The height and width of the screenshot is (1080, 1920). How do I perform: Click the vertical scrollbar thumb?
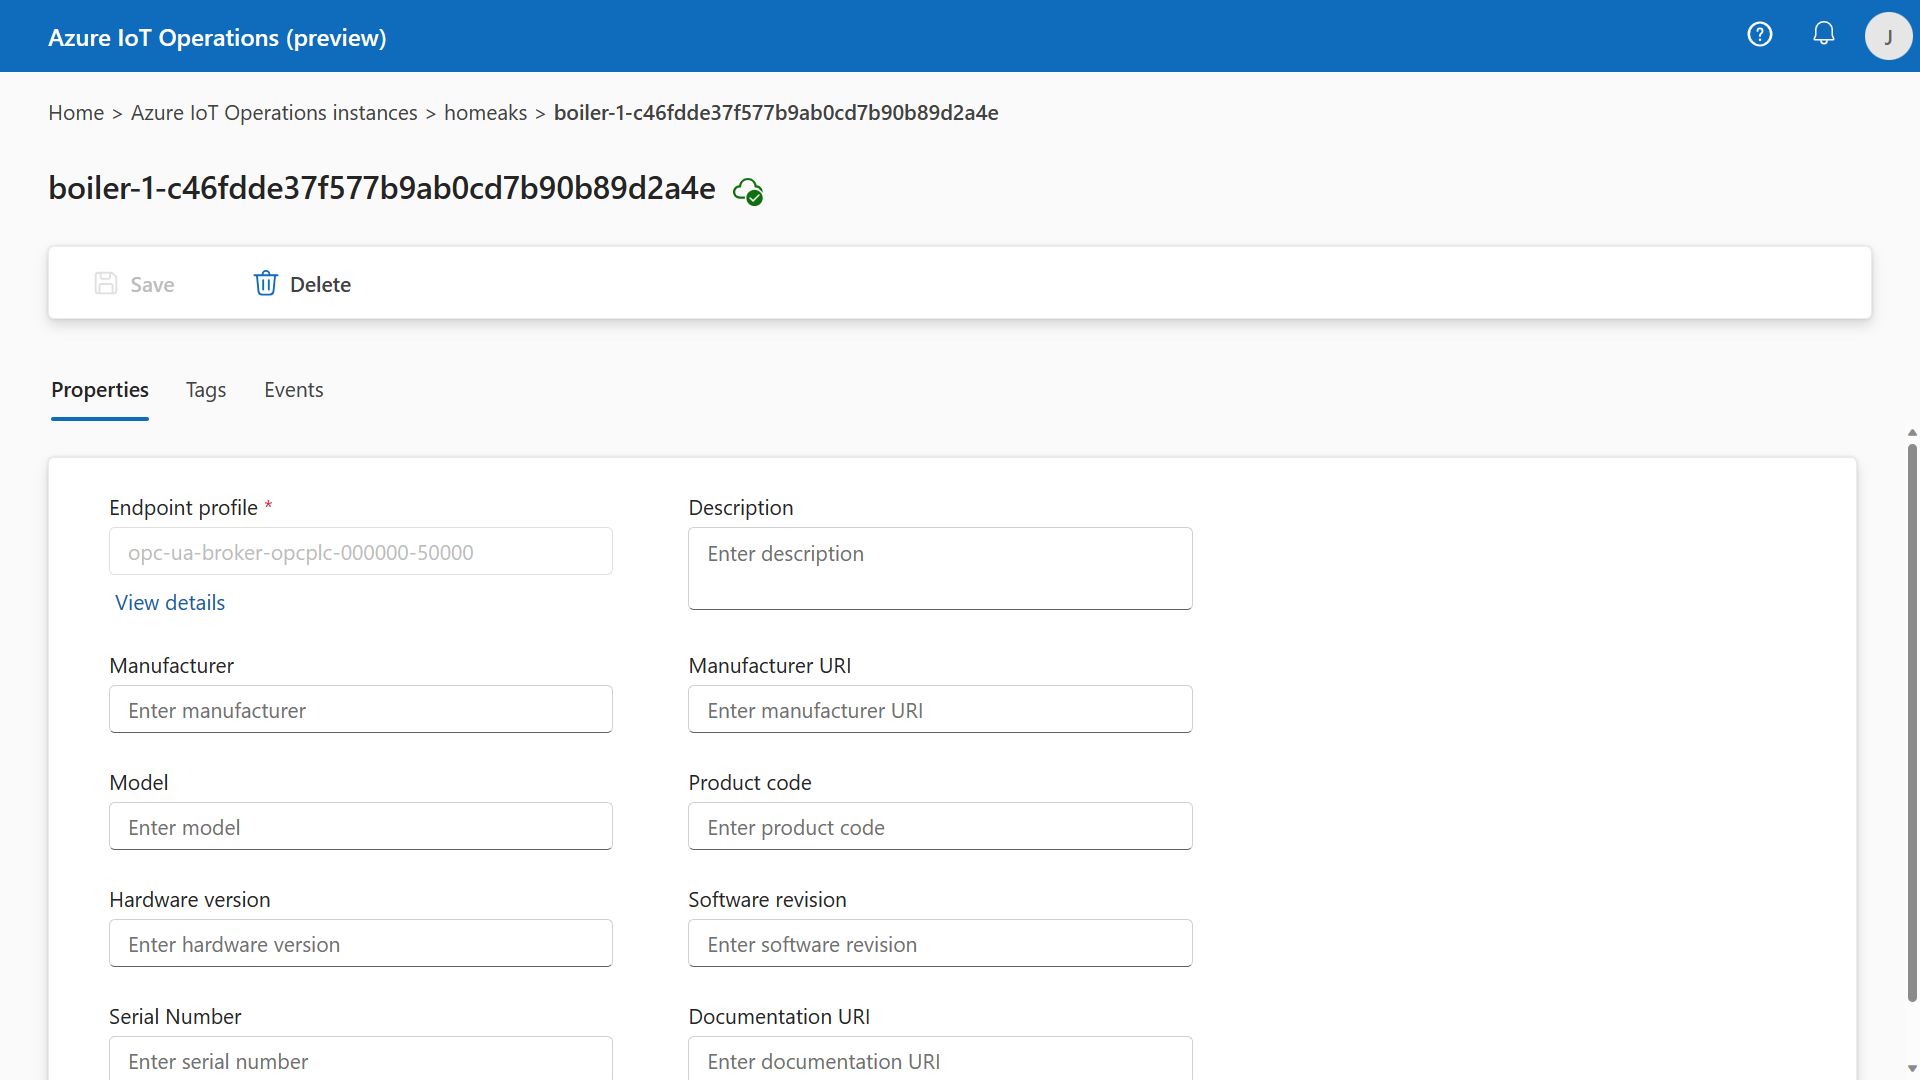tap(1912, 722)
